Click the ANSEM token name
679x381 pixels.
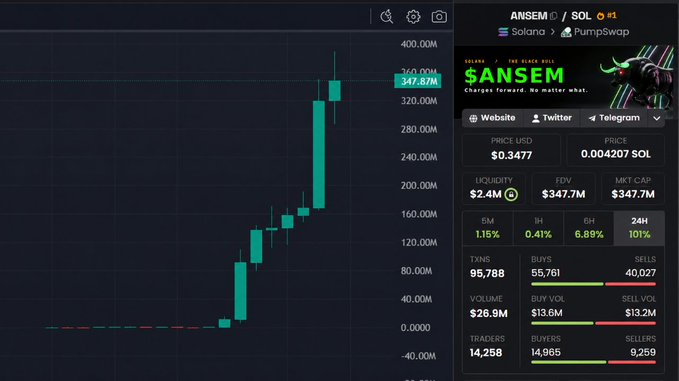528,16
